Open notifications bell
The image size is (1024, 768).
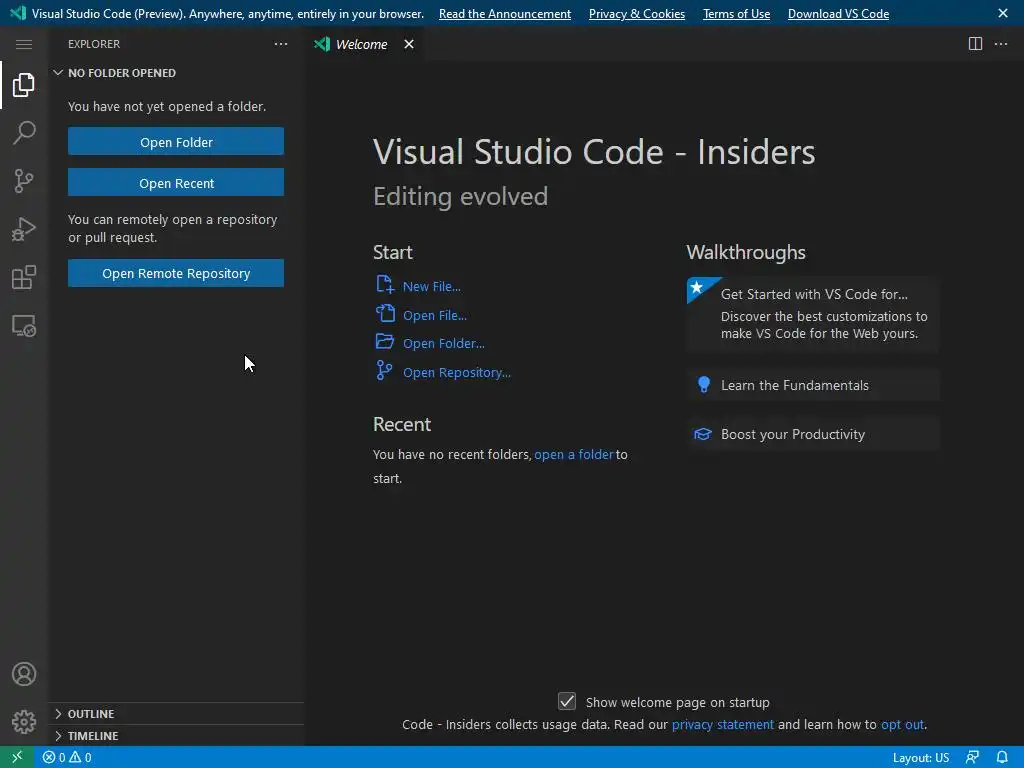[1002, 758]
